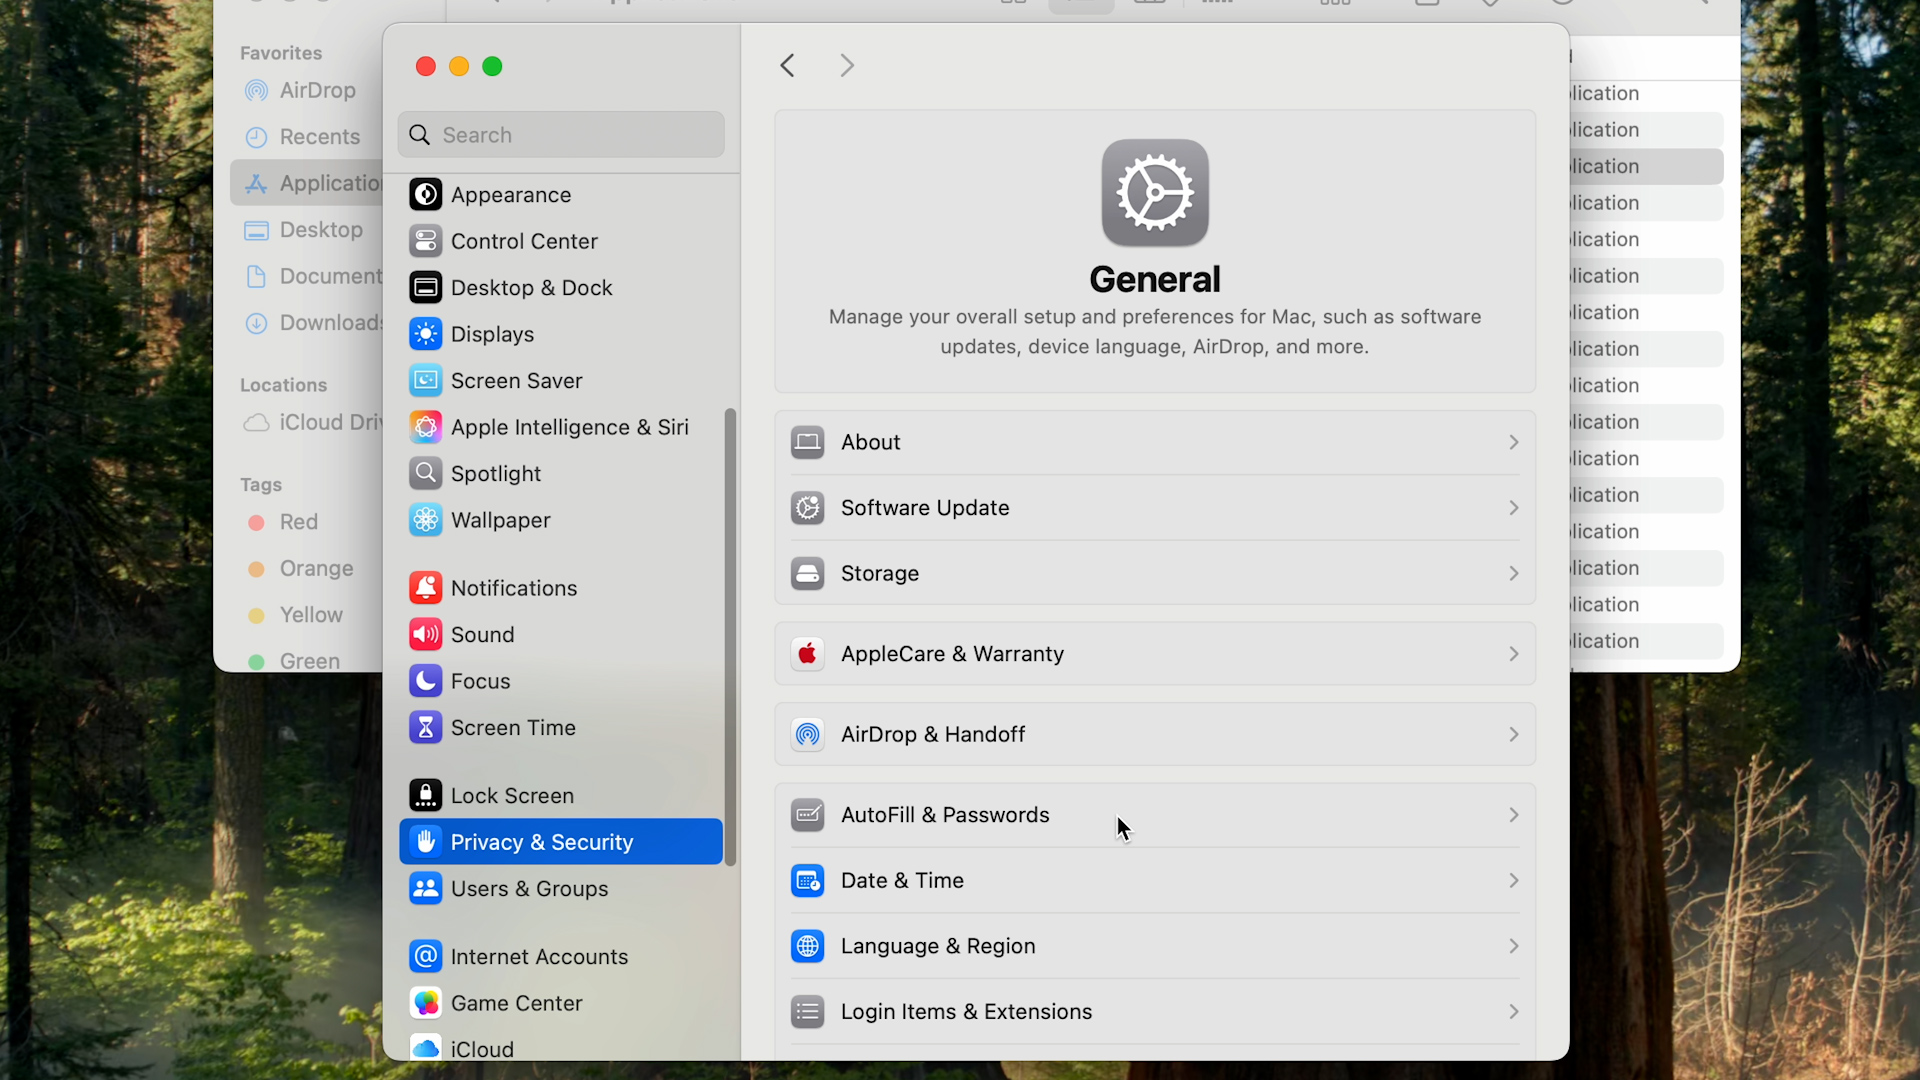Viewport: 1920px width, 1080px height.
Task: Expand AppleCare & Warranty row chevron
Action: [x=1513, y=654]
